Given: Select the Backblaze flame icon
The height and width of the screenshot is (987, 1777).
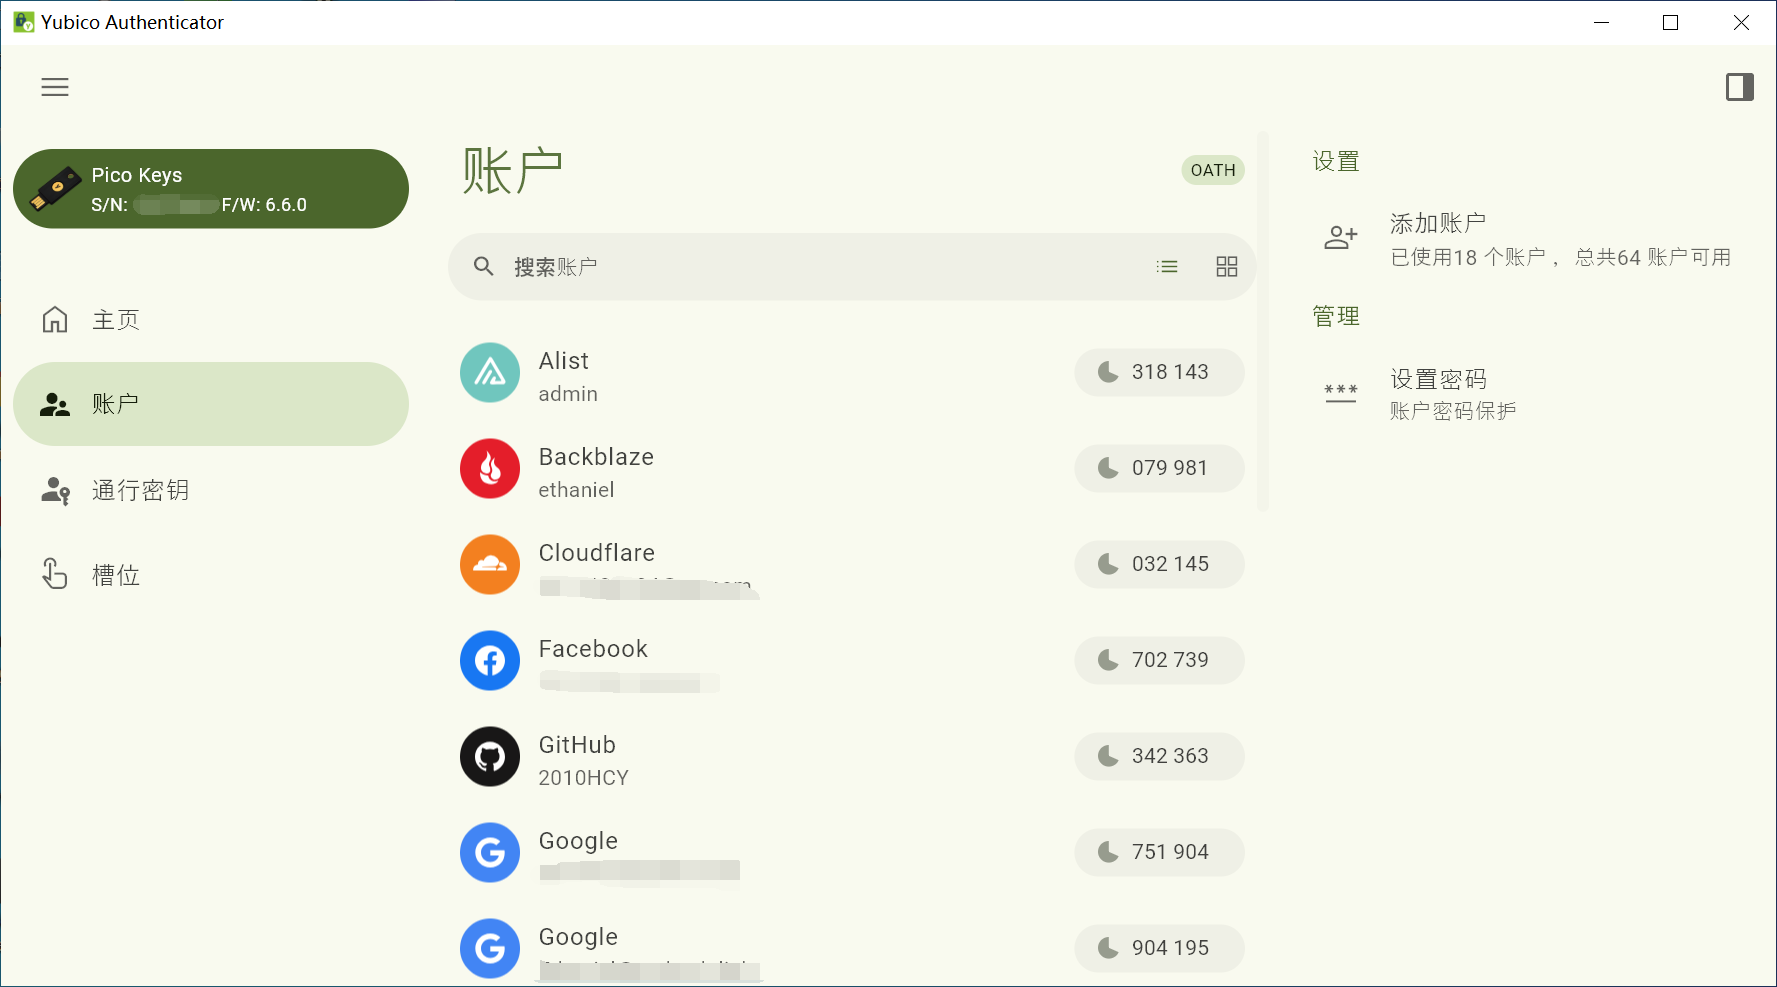Looking at the screenshot, I should click(x=490, y=469).
